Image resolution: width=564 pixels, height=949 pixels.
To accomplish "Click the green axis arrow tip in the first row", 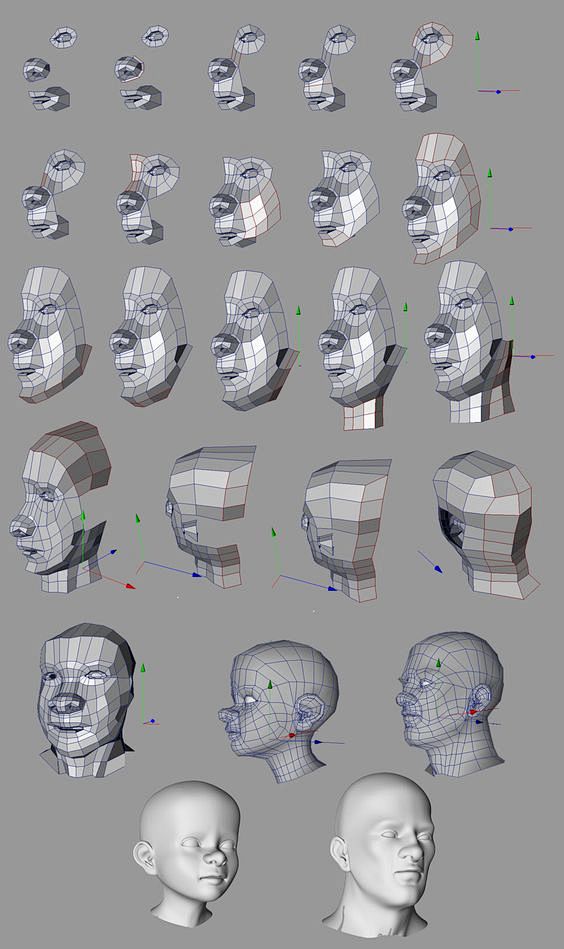I will click(477, 36).
